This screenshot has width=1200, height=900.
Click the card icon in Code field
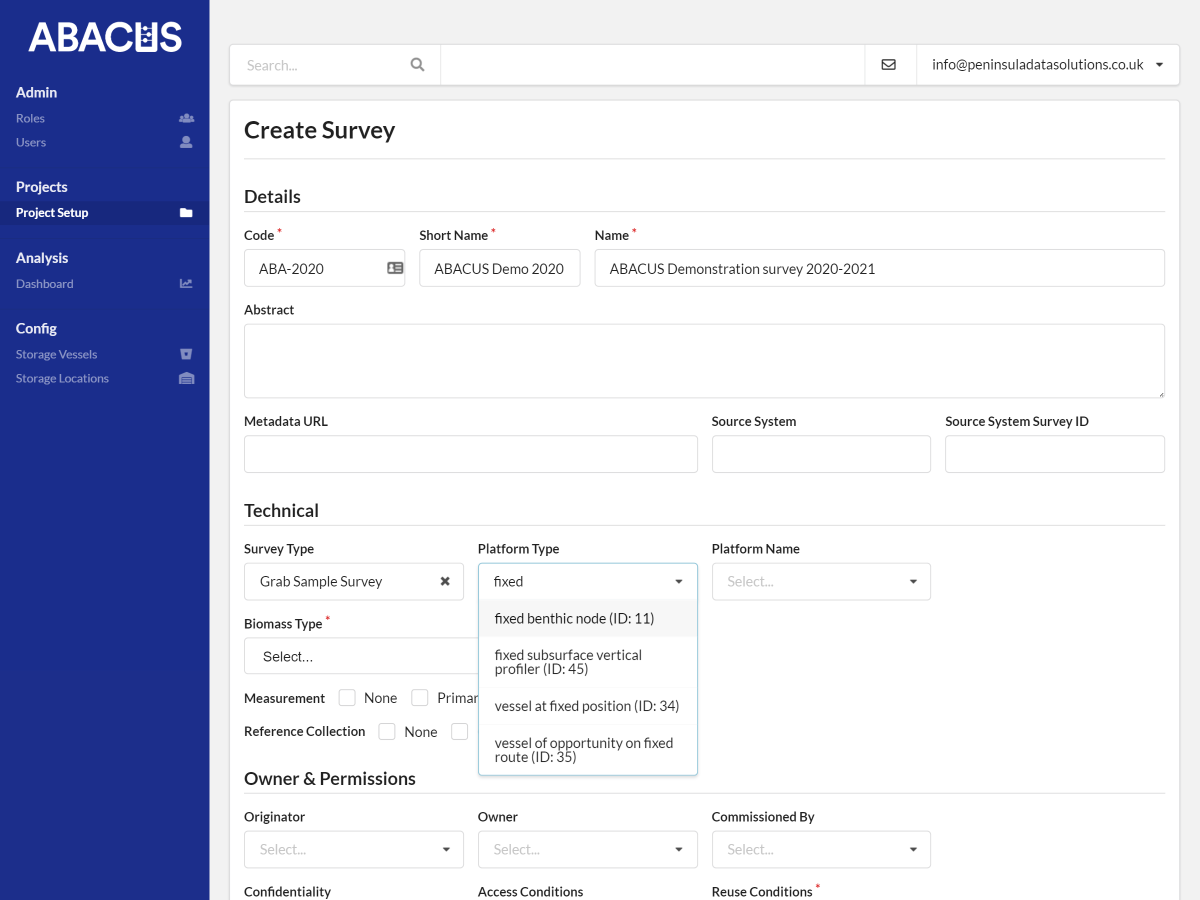[x=395, y=268]
